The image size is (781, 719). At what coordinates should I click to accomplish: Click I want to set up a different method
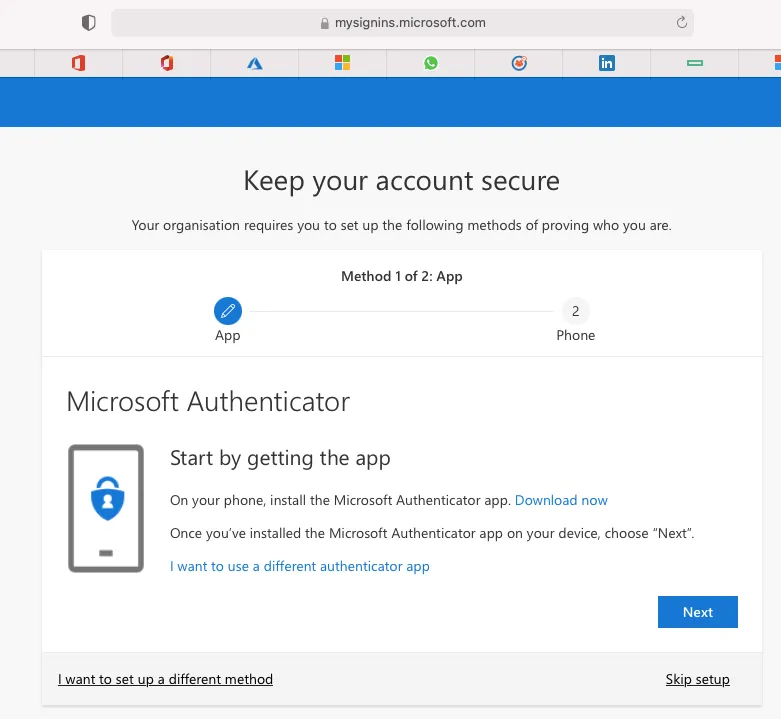165,680
